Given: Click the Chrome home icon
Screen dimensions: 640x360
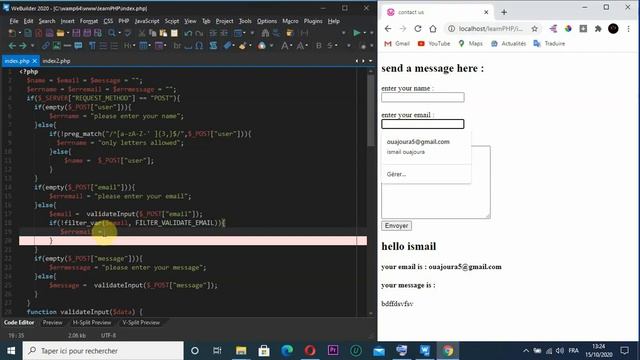Looking at the screenshot, I should [x=433, y=29].
